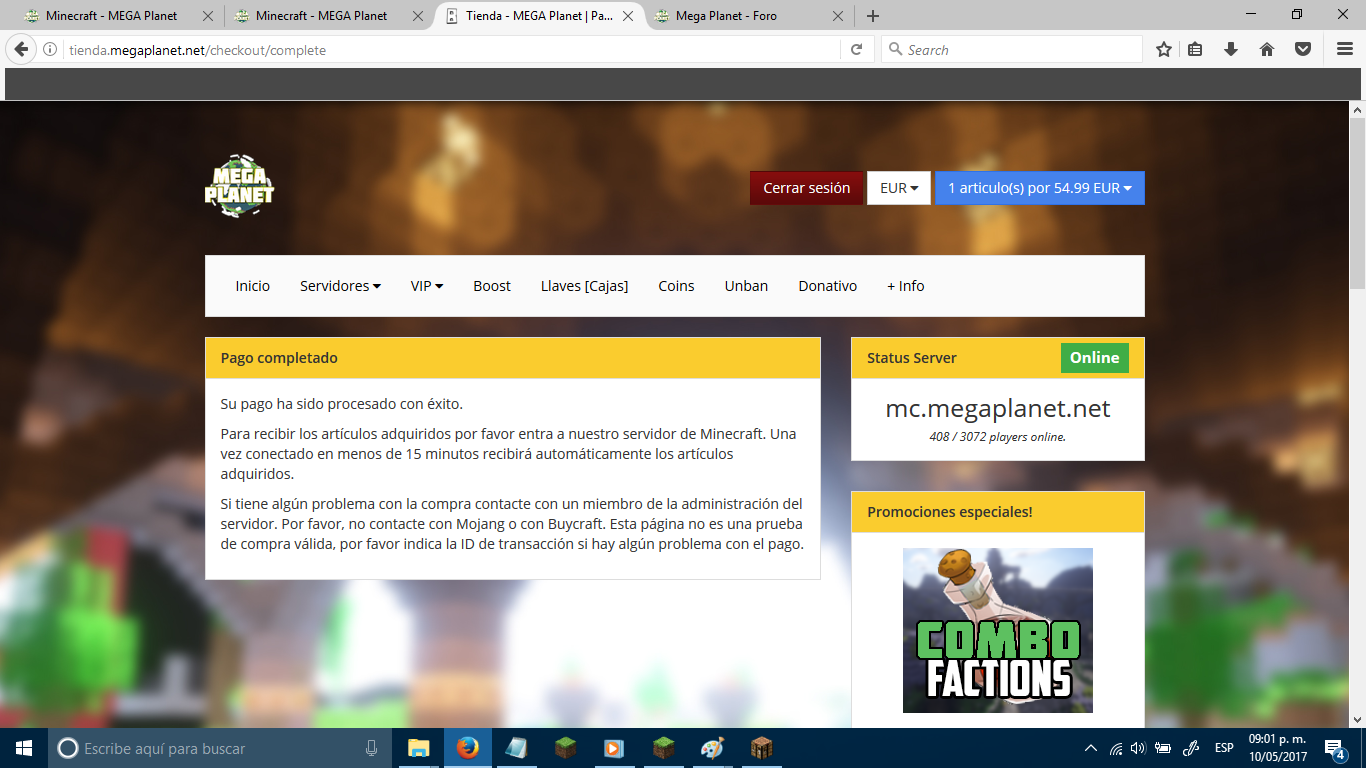
Task: Open the Minecraft crafting table taskbar icon
Action: point(762,748)
